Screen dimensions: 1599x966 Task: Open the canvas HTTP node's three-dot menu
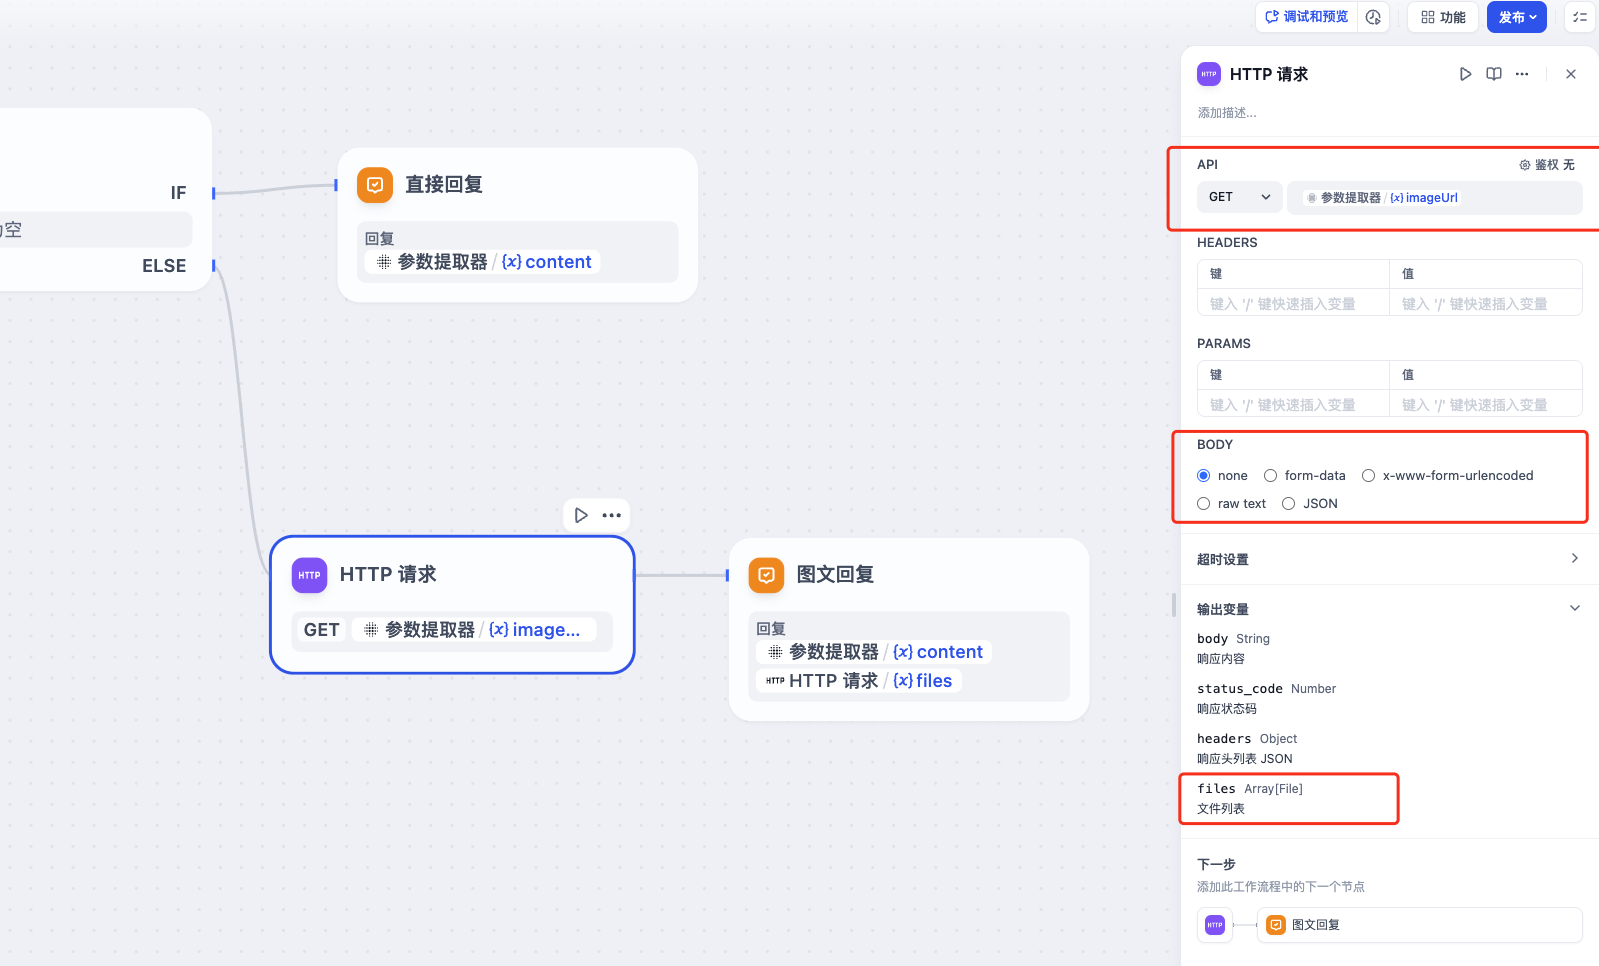point(612,515)
